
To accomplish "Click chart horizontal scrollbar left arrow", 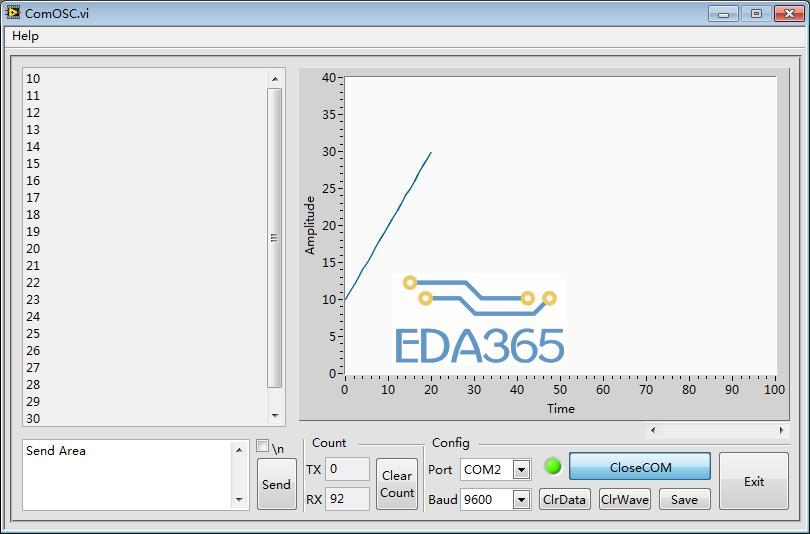I will (653, 430).
